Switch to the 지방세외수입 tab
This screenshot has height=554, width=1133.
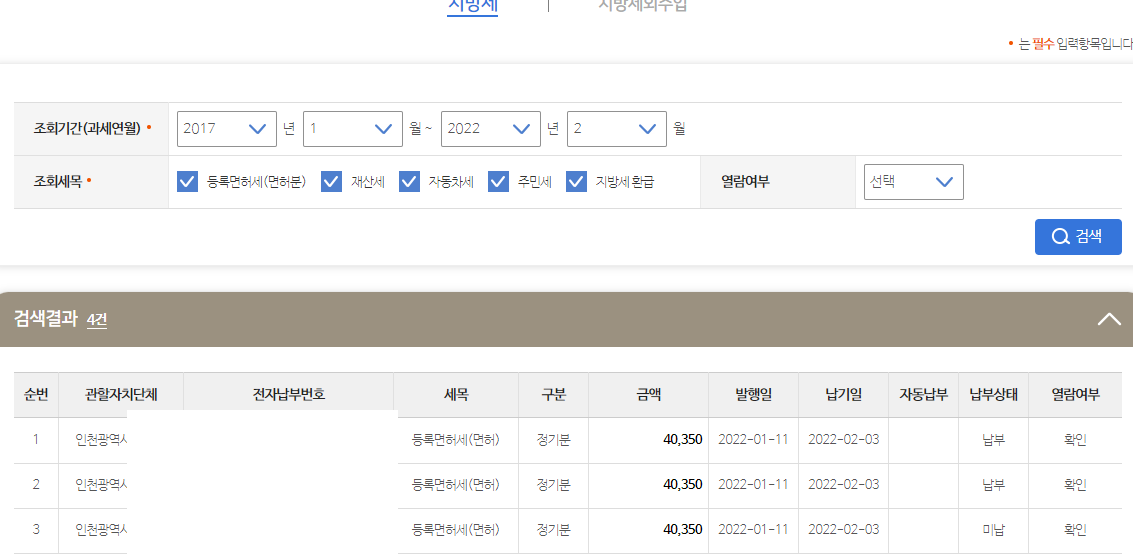pos(643,6)
